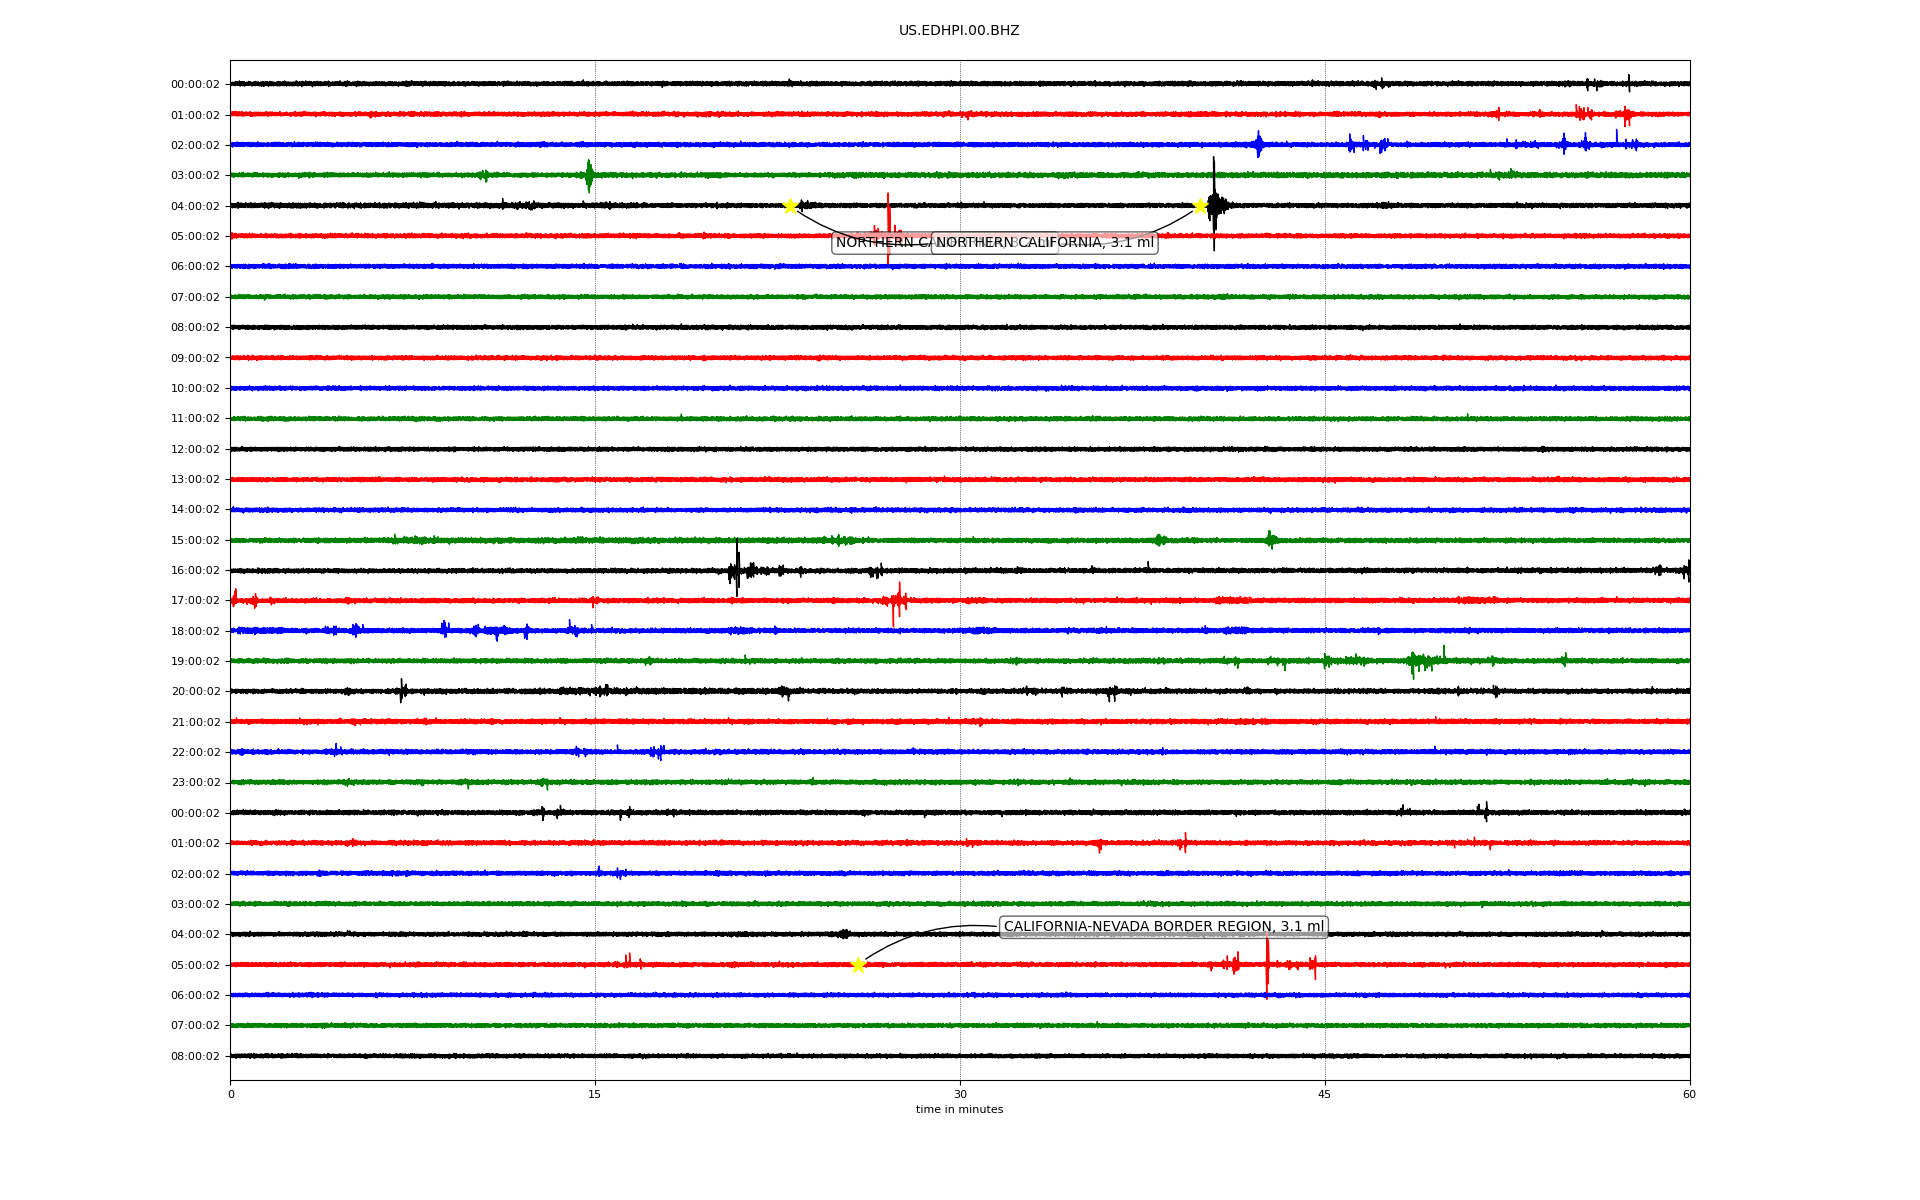Select the fully visible NORTHERN CALIFORNIA, 3.1 ml label
Screen dimensions: 1920x1200
pos(1044,243)
